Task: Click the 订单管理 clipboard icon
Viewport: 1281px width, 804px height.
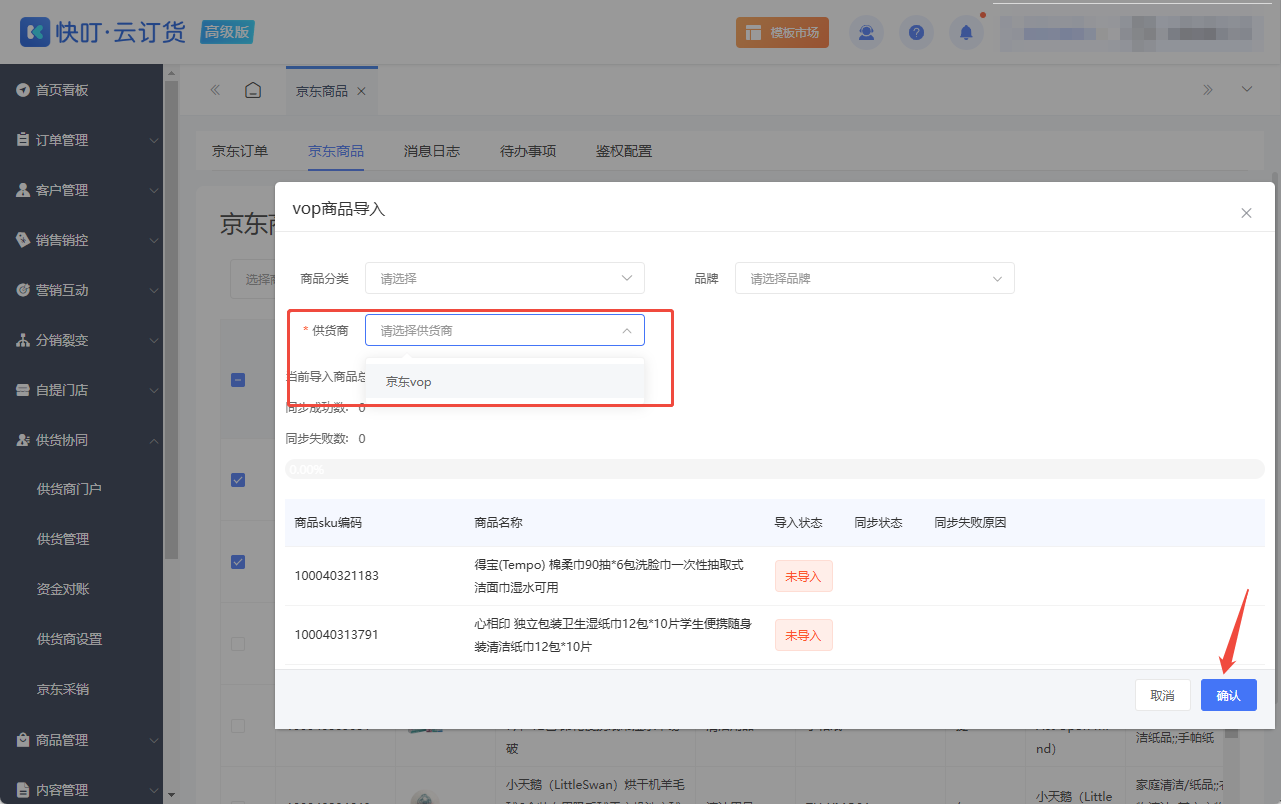Action: (23, 140)
